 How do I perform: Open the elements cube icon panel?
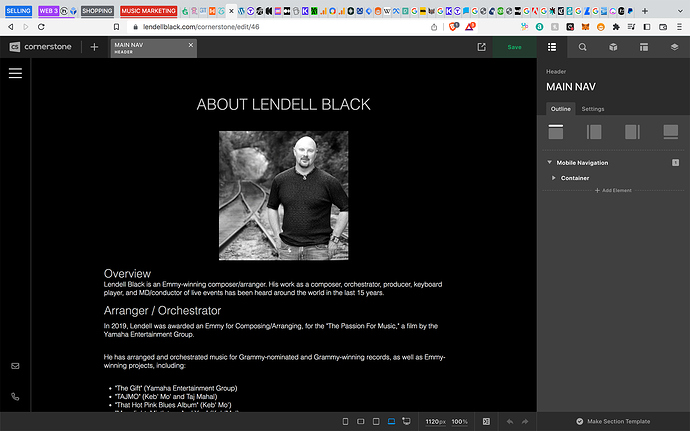tap(614, 47)
